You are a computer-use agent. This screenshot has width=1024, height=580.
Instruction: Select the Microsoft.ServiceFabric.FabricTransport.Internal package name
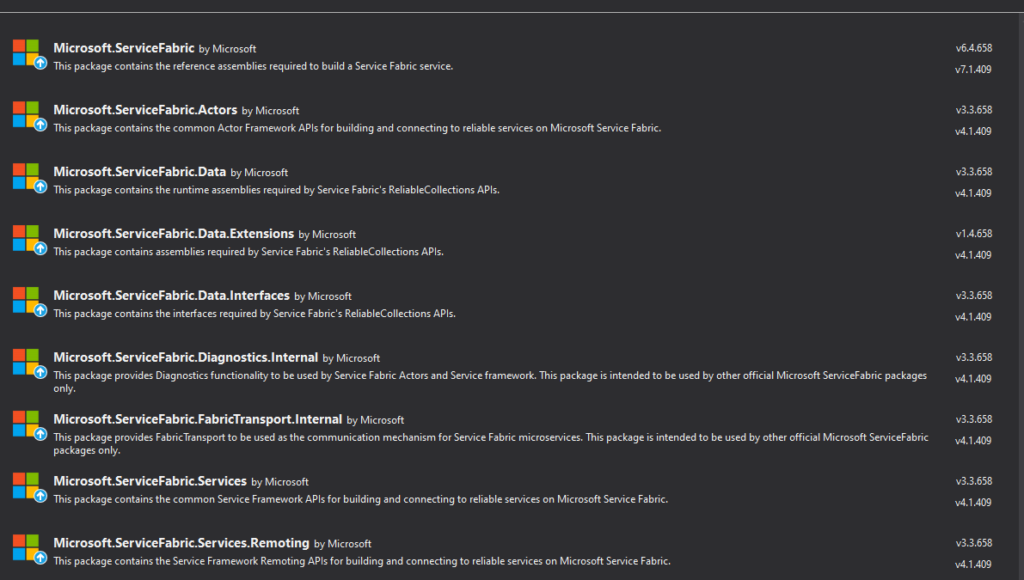coord(198,420)
